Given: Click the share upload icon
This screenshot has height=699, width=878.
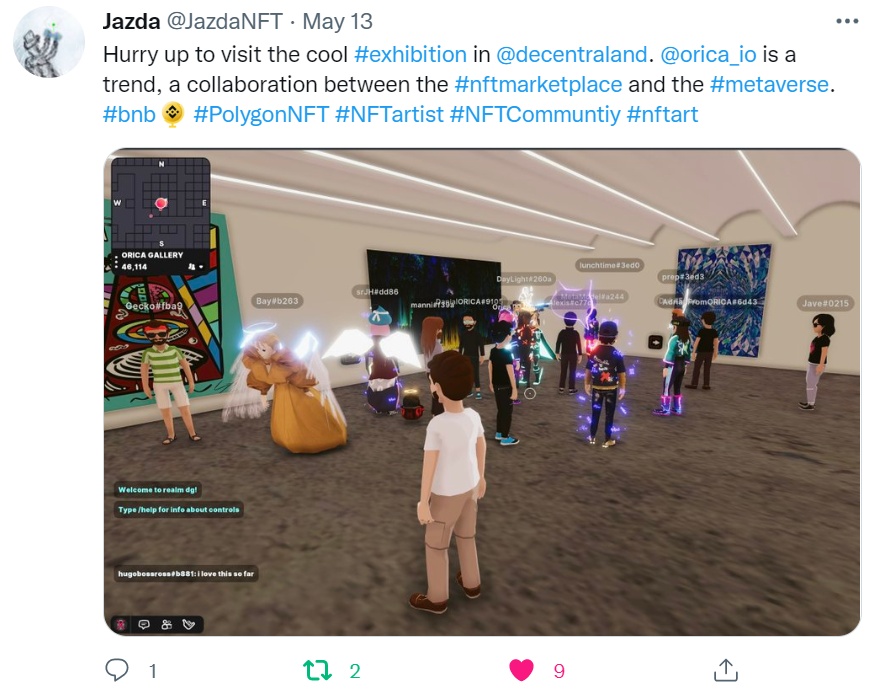Looking at the screenshot, I should [726, 670].
